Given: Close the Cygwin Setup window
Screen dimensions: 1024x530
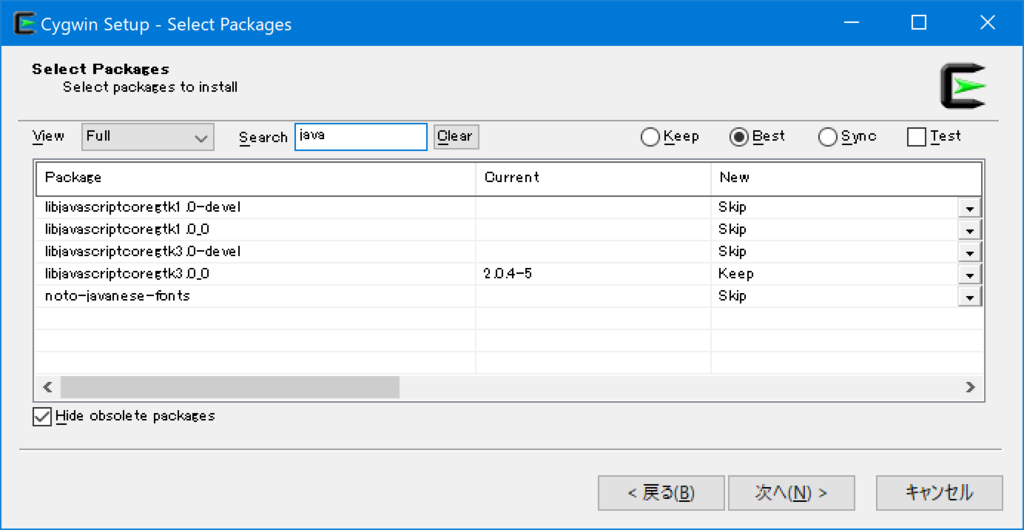Looking at the screenshot, I should point(987,23).
